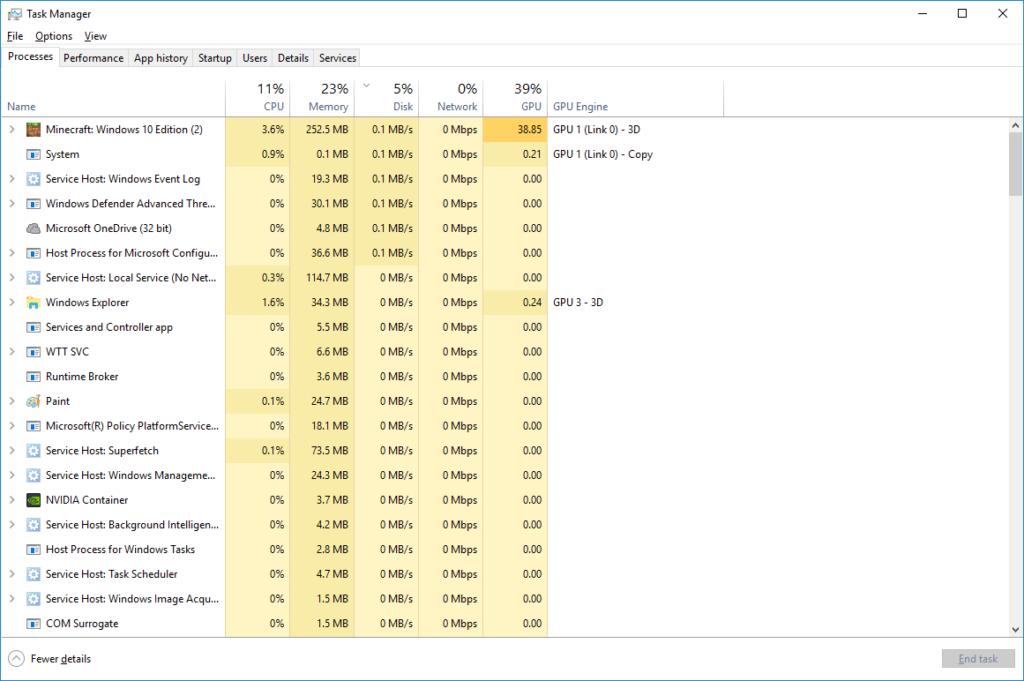Click the scroll down arrow of the process list
The image size is (1024, 681).
1015,629
